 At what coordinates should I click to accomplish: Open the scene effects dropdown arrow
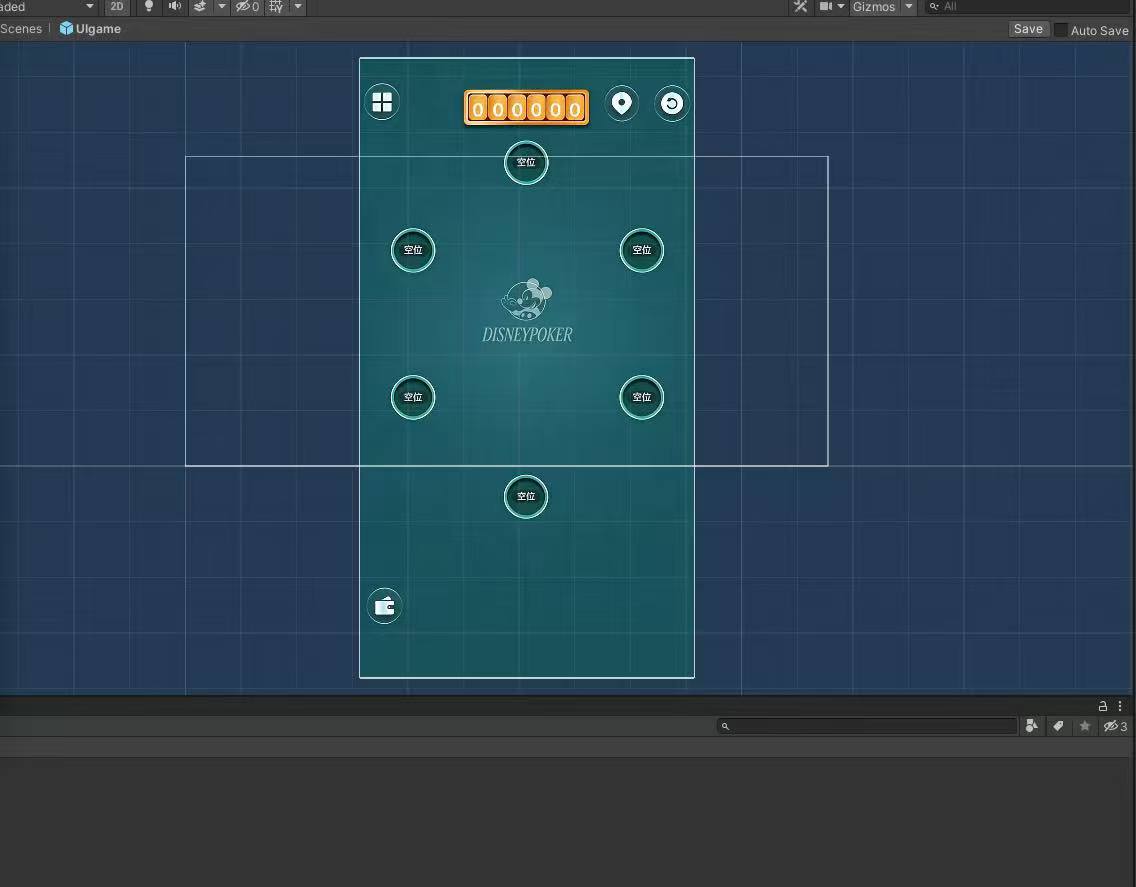pyautogui.click(x=222, y=7)
